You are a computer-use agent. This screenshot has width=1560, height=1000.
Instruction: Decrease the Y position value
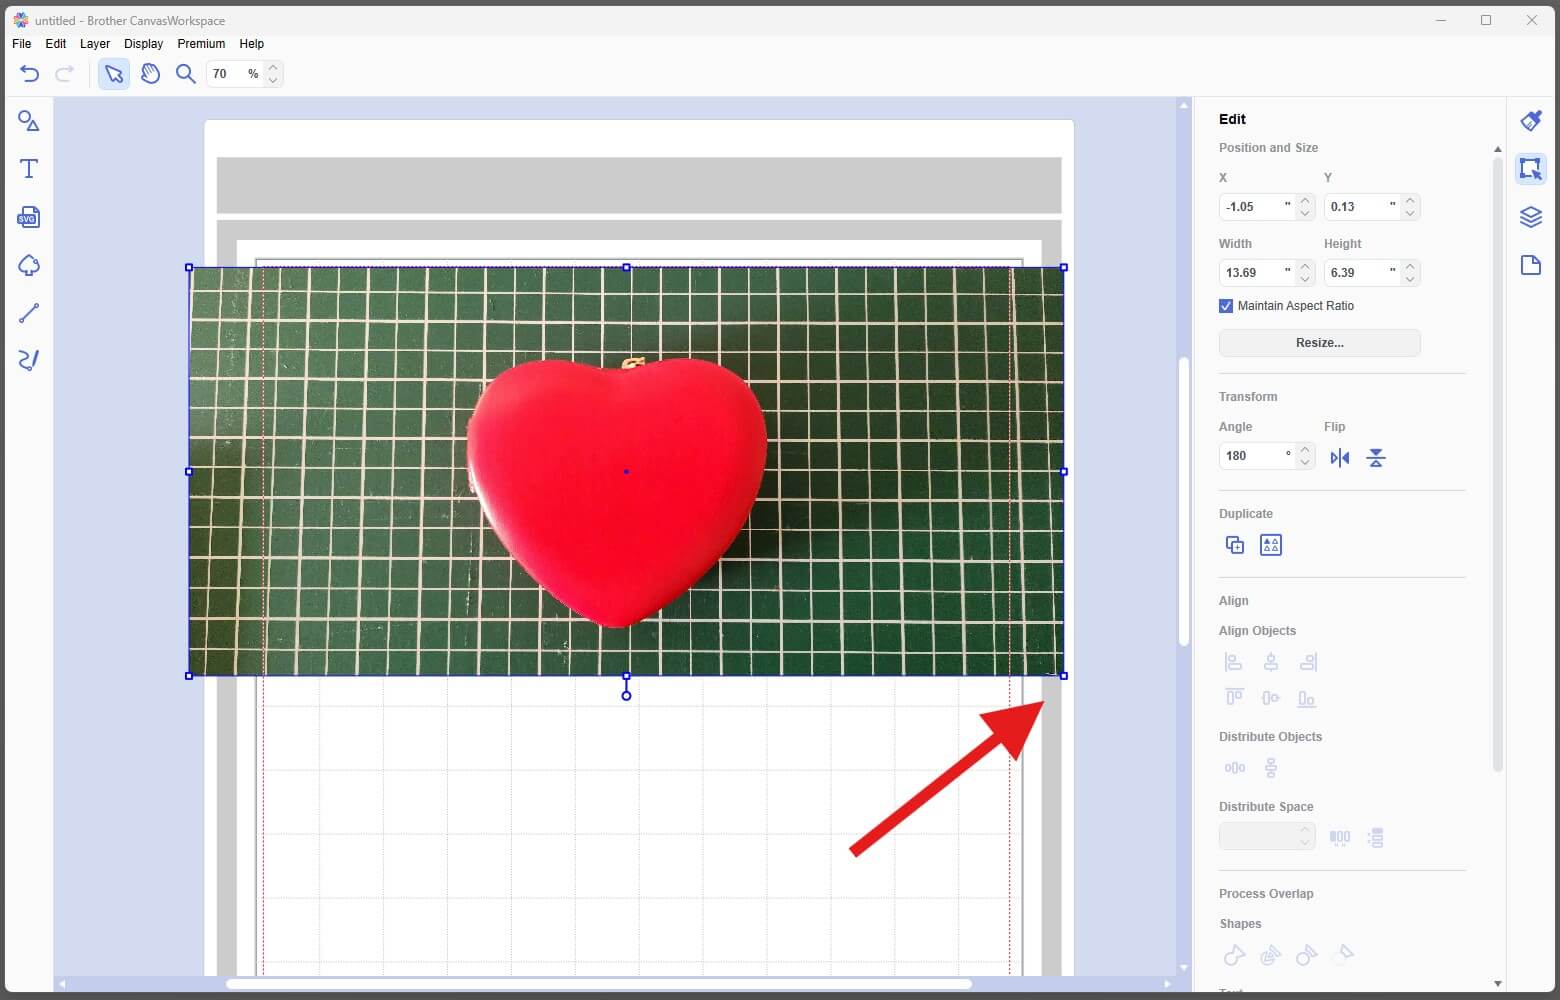(1410, 213)
